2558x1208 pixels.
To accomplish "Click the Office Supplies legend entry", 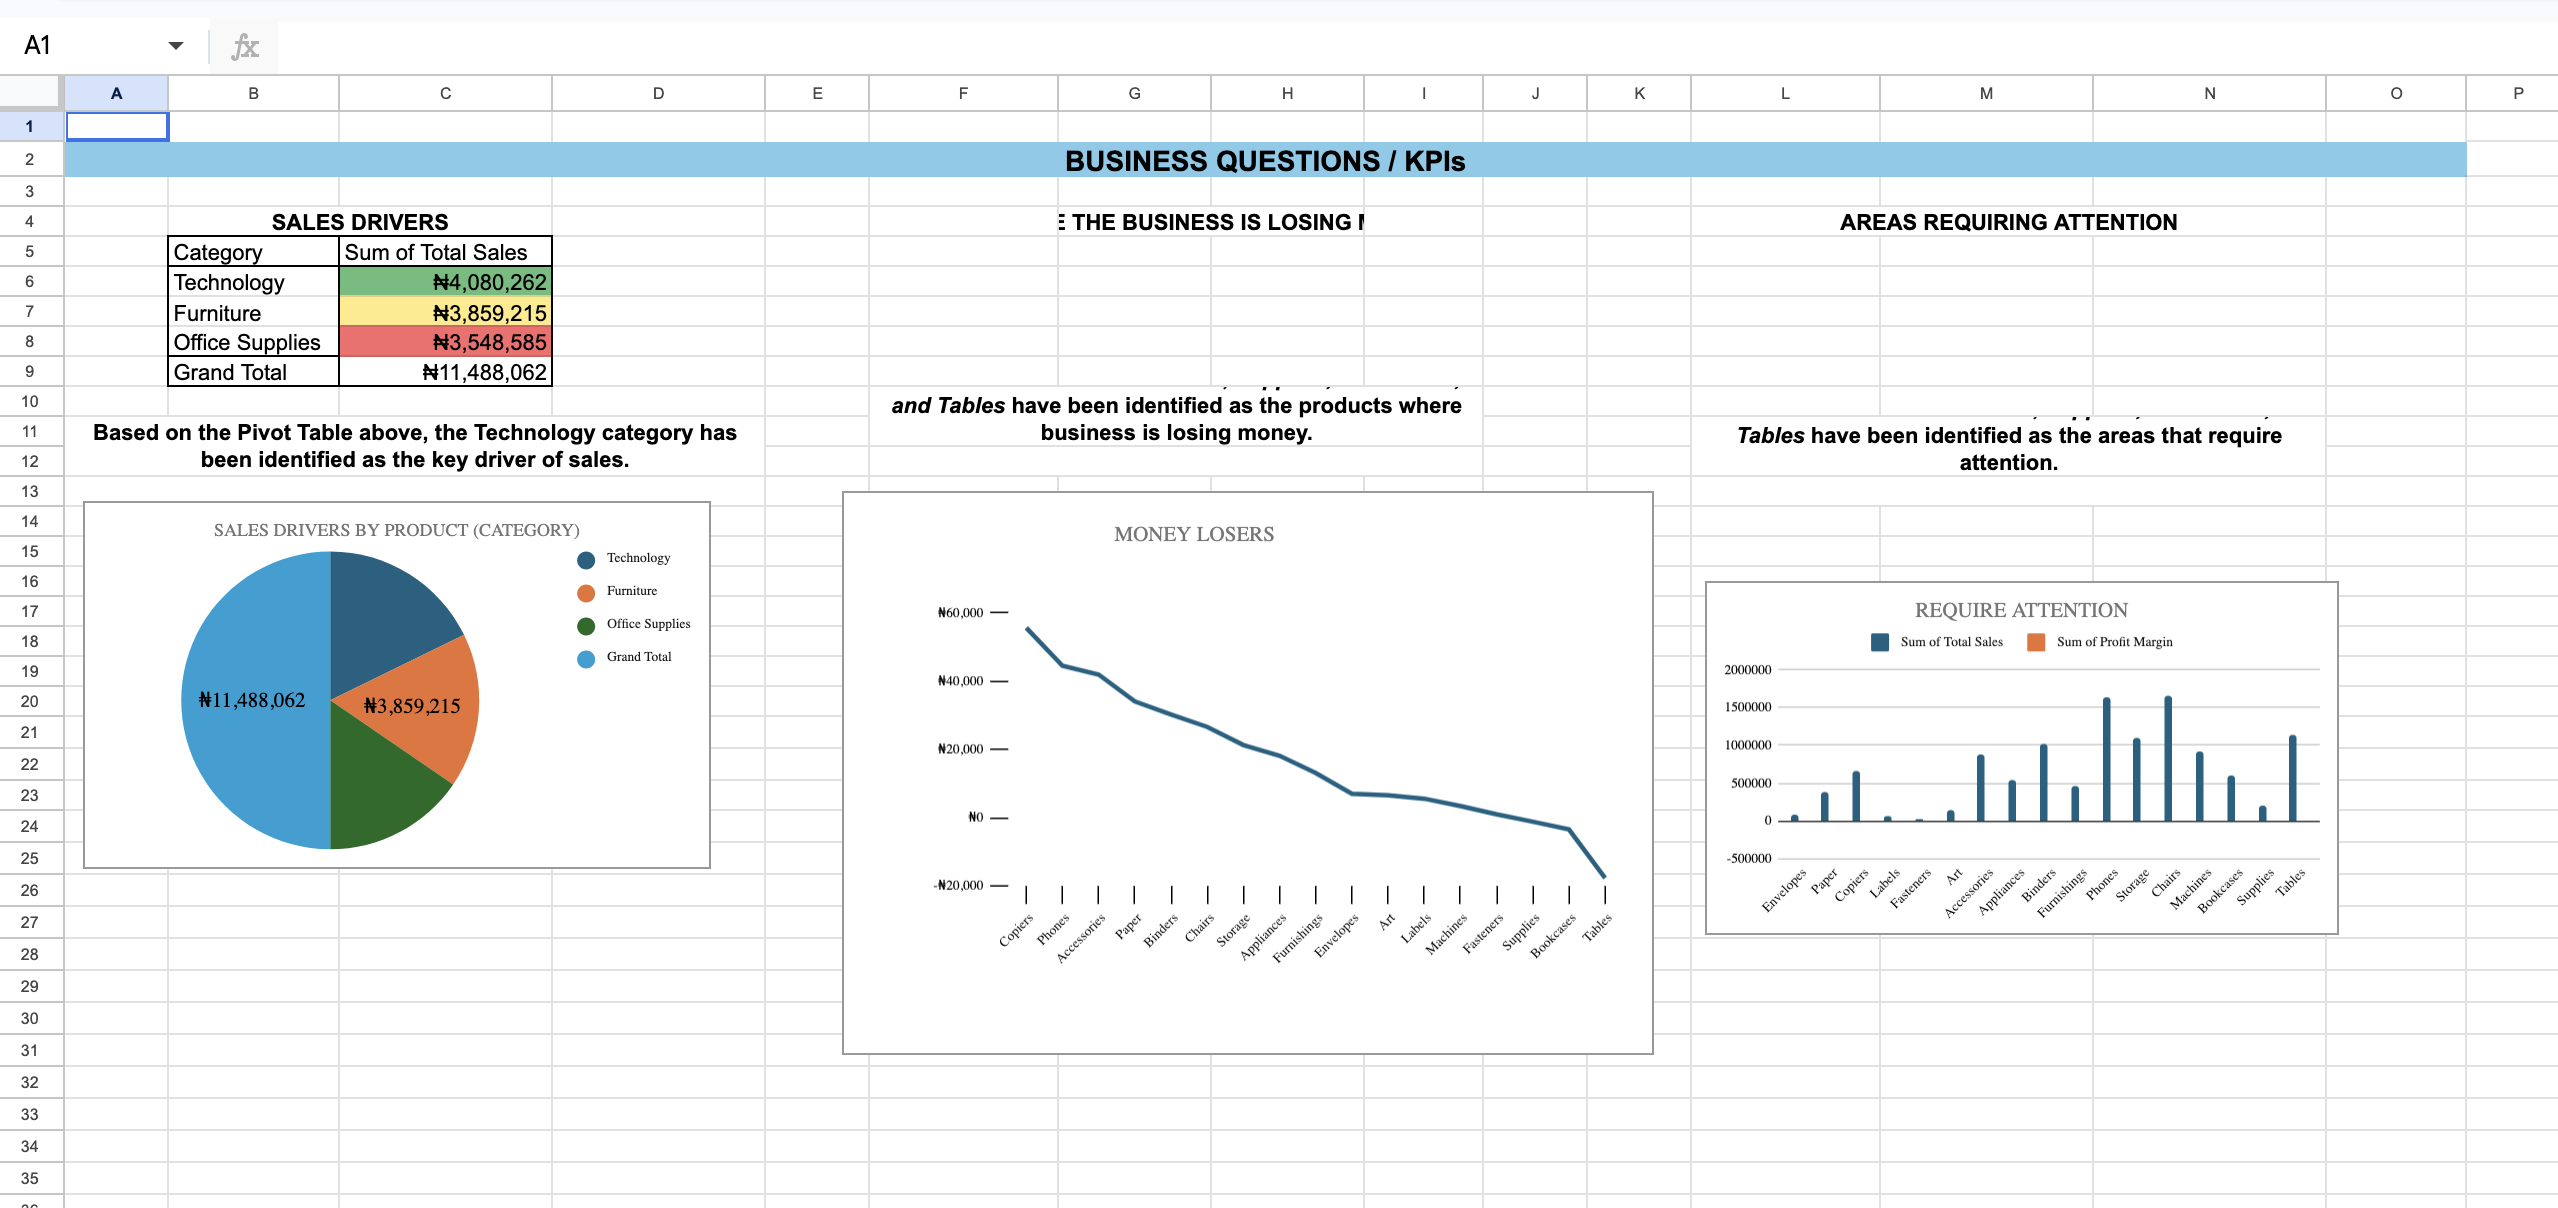I will (634, 624).
